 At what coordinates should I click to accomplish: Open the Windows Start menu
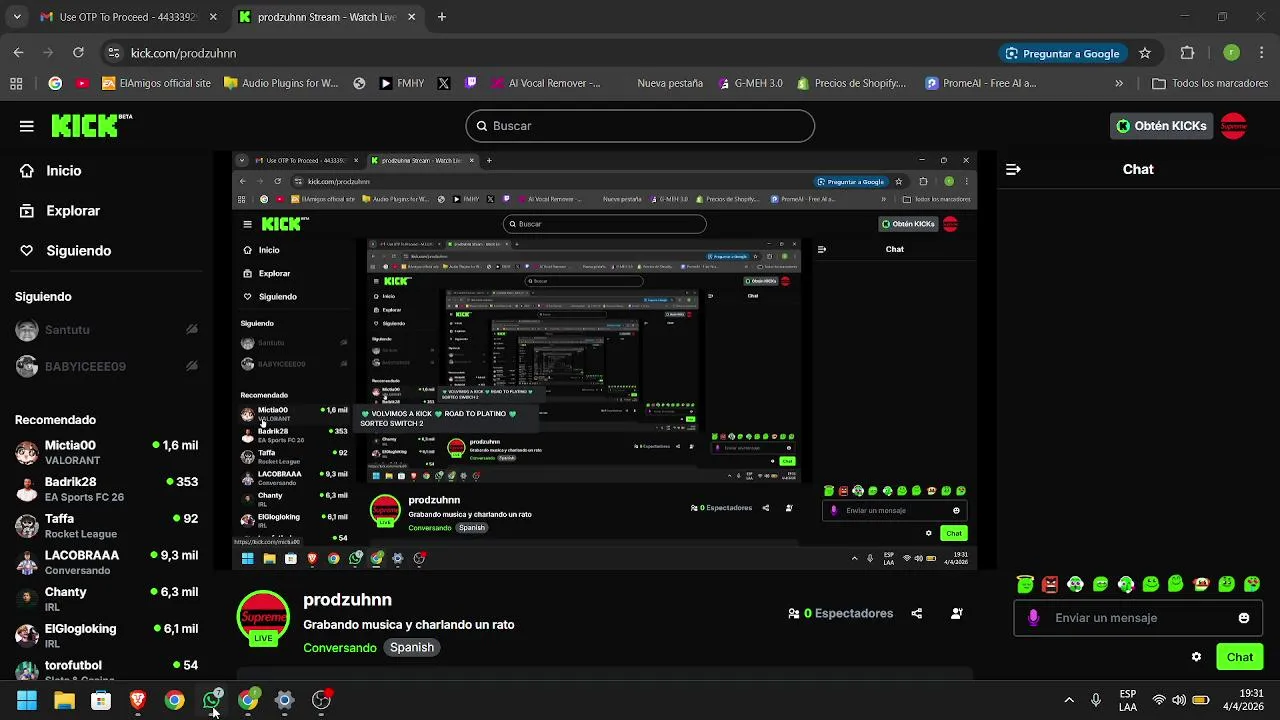tap(27, 700)
